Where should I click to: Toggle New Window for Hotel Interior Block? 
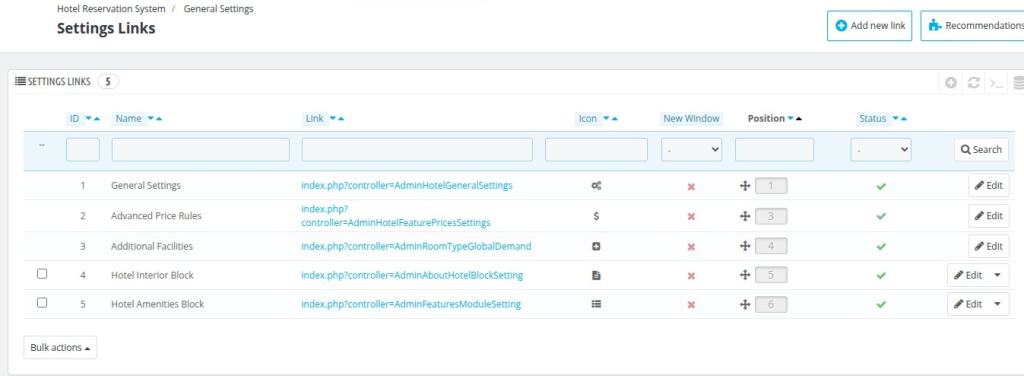(691, 275)
